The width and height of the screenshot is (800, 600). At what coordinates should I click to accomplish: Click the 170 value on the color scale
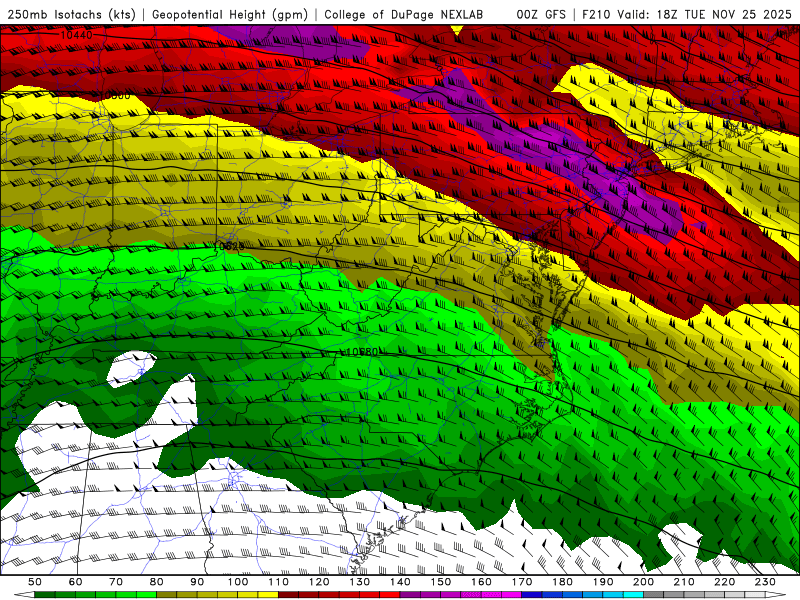[522, 582]
